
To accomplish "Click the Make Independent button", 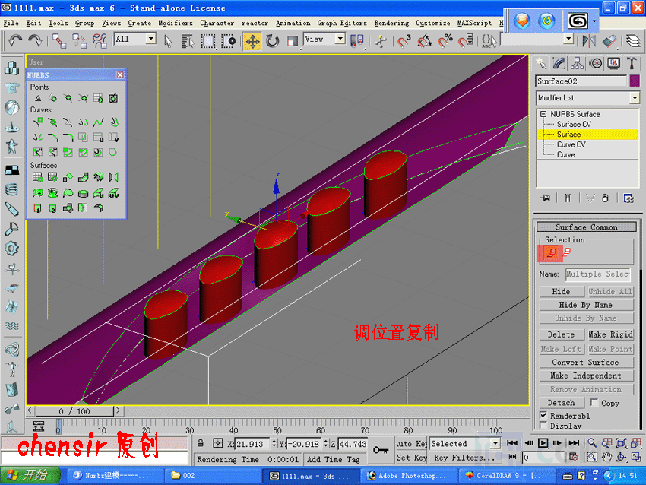I will pos(586,375).
